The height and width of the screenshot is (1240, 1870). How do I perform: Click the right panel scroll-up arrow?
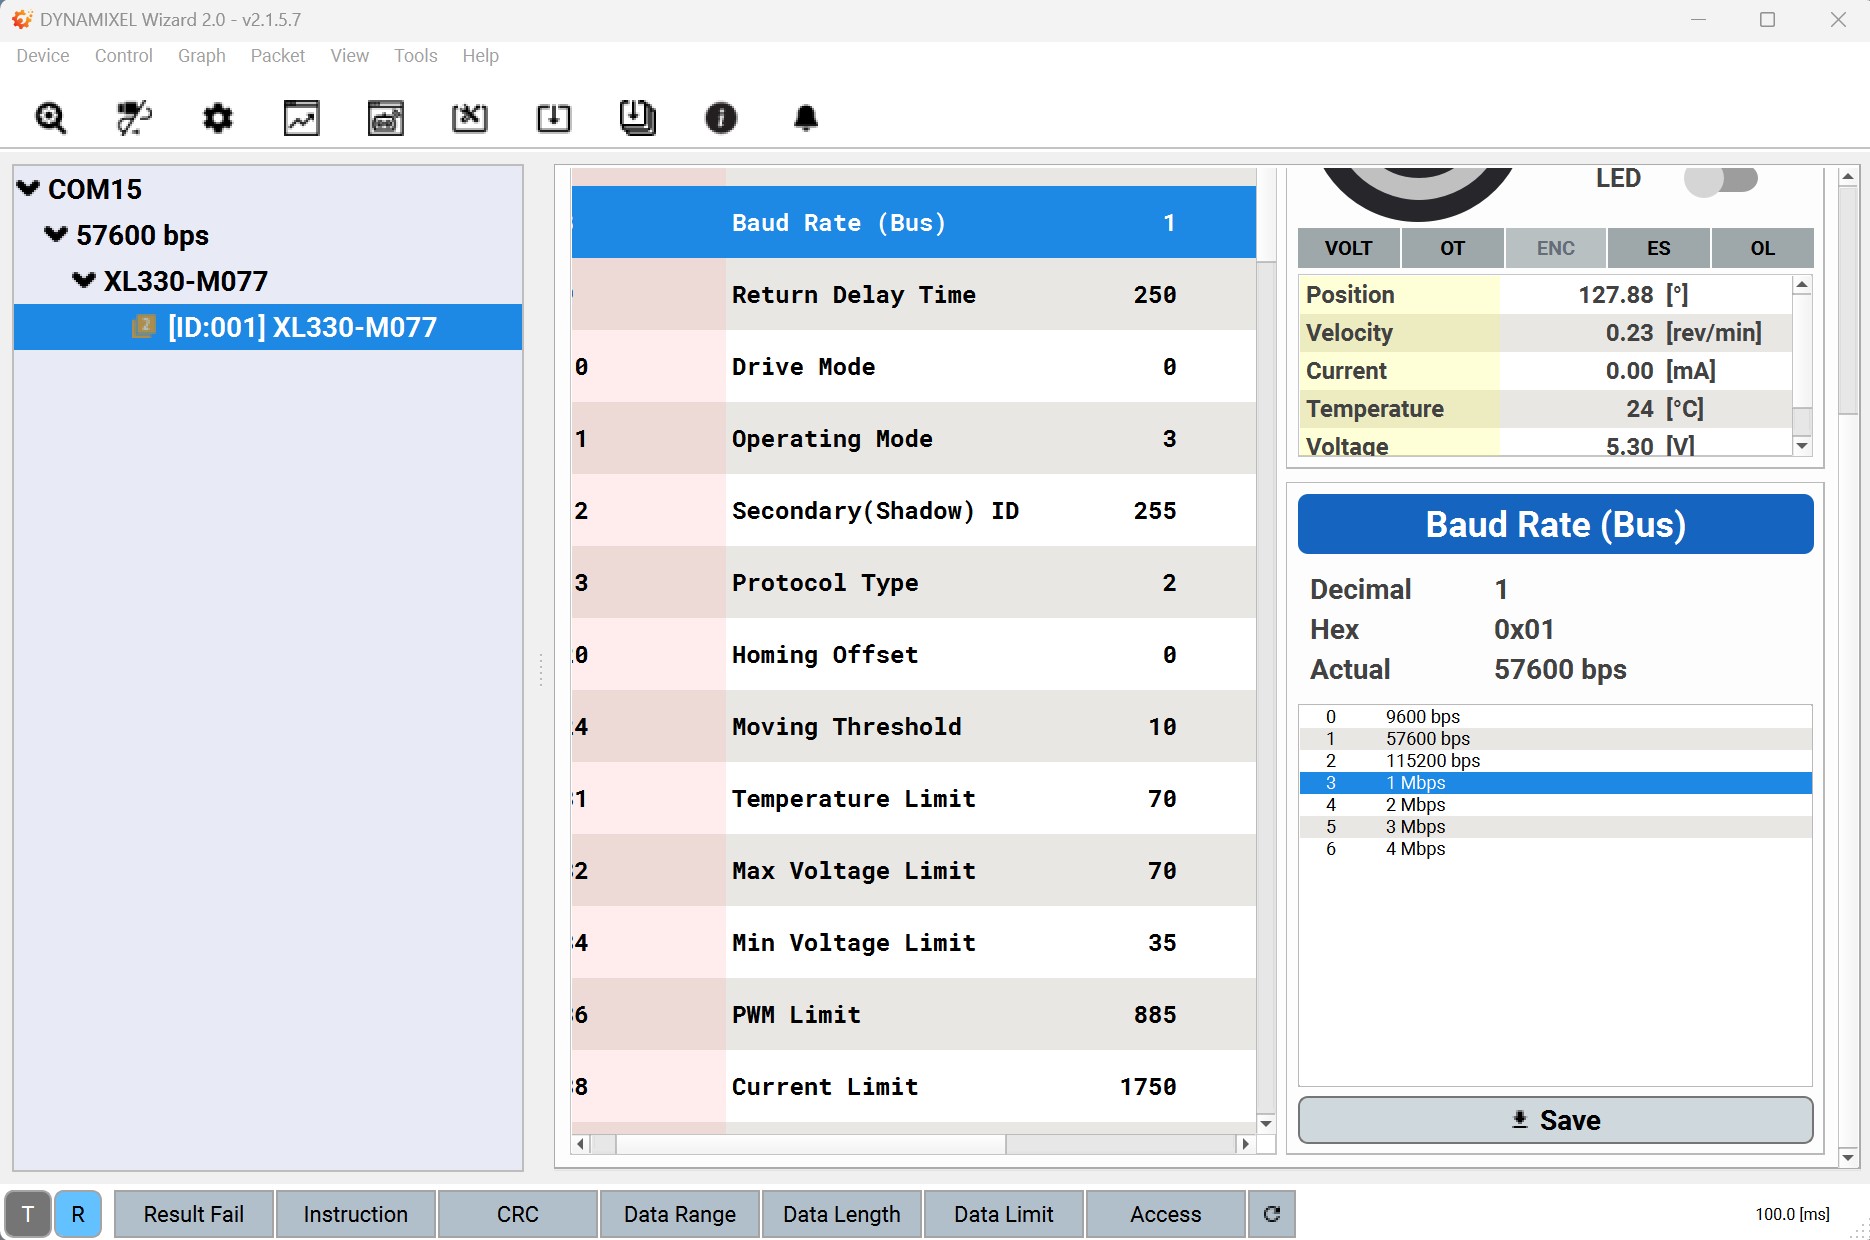(x=1848, y=176)
